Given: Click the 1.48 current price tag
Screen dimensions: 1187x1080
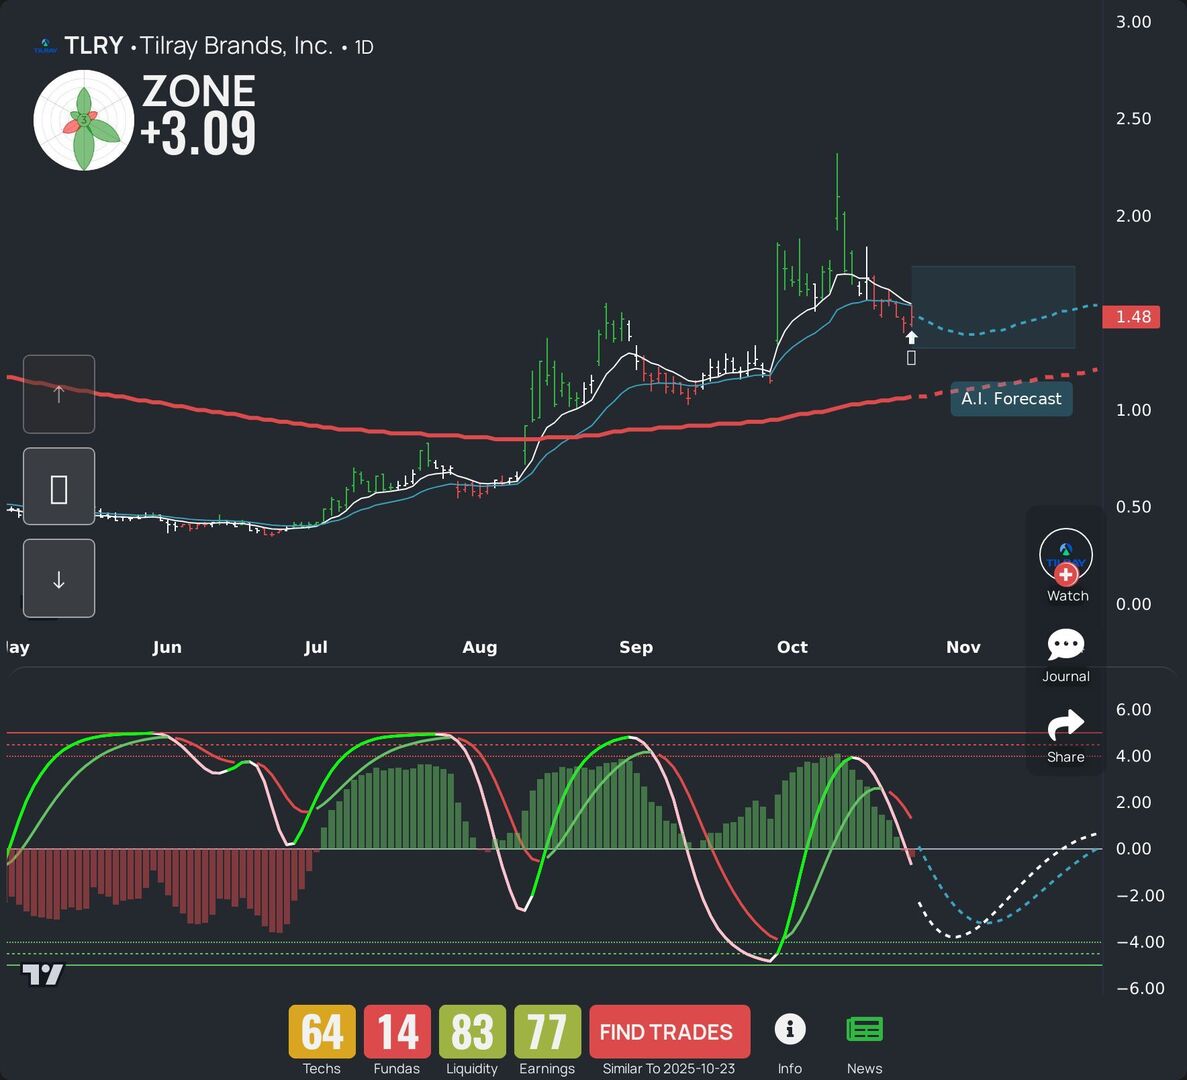Looking at the screenshot, I should click(1131, 316).
